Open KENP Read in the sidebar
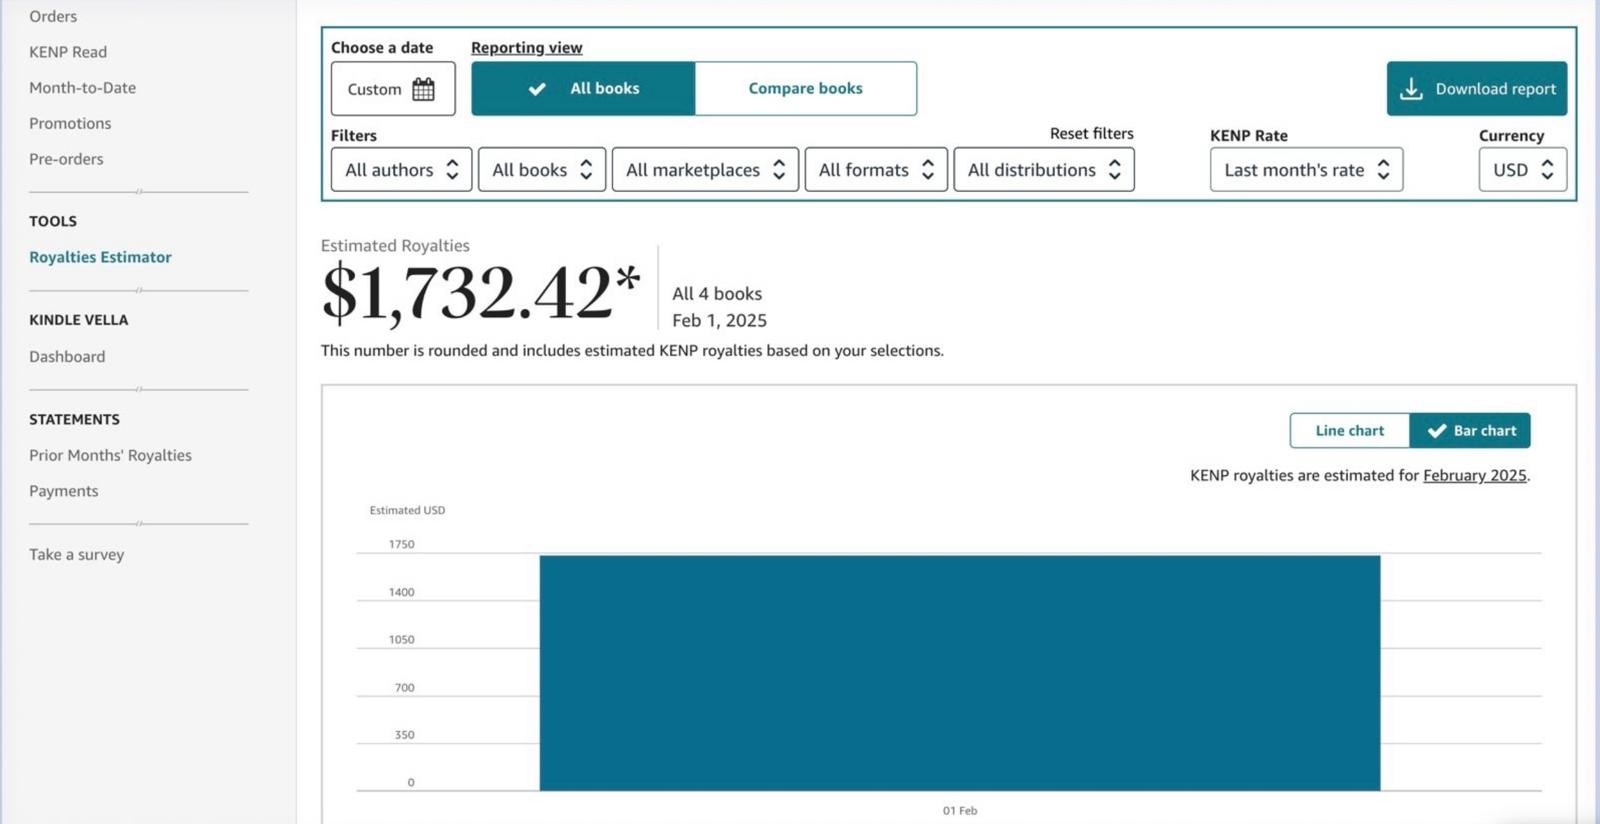Image resolution: width=1600 pixels, height=824 pixels. tap(68, 52)
